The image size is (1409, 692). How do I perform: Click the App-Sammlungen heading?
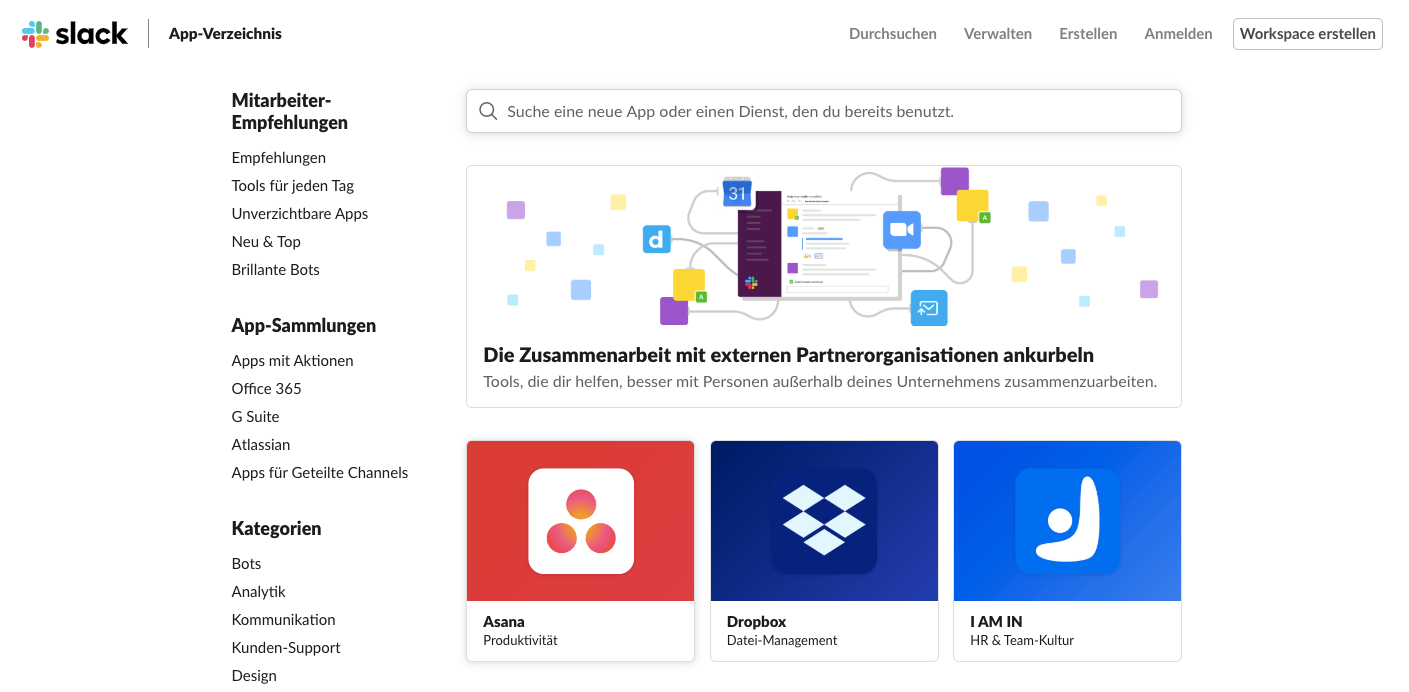[304, 325]
